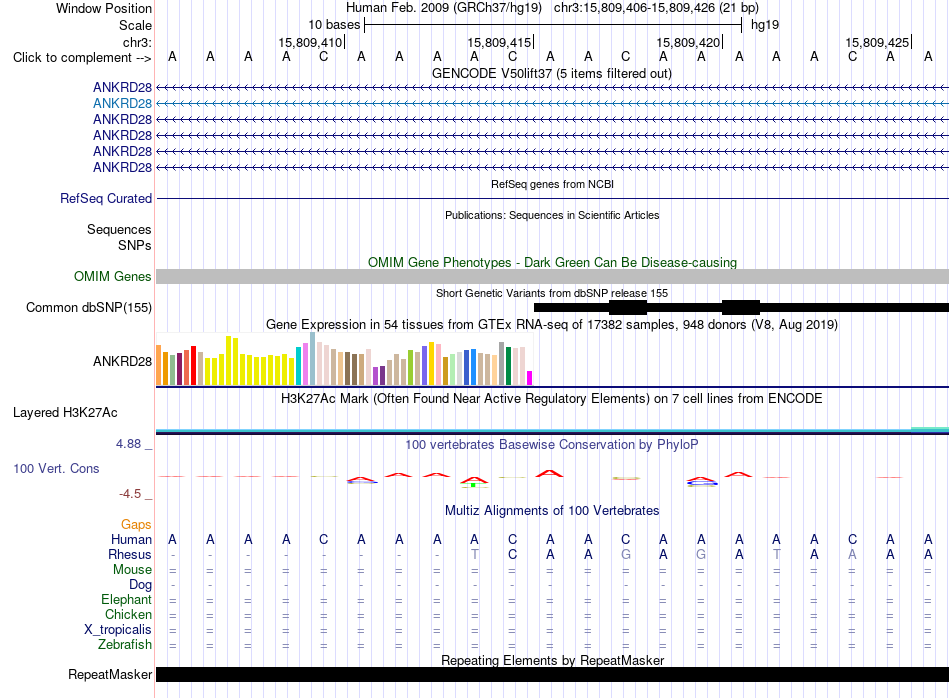Click the Layered H3K27Ac track label

click(x=65, y=413)
